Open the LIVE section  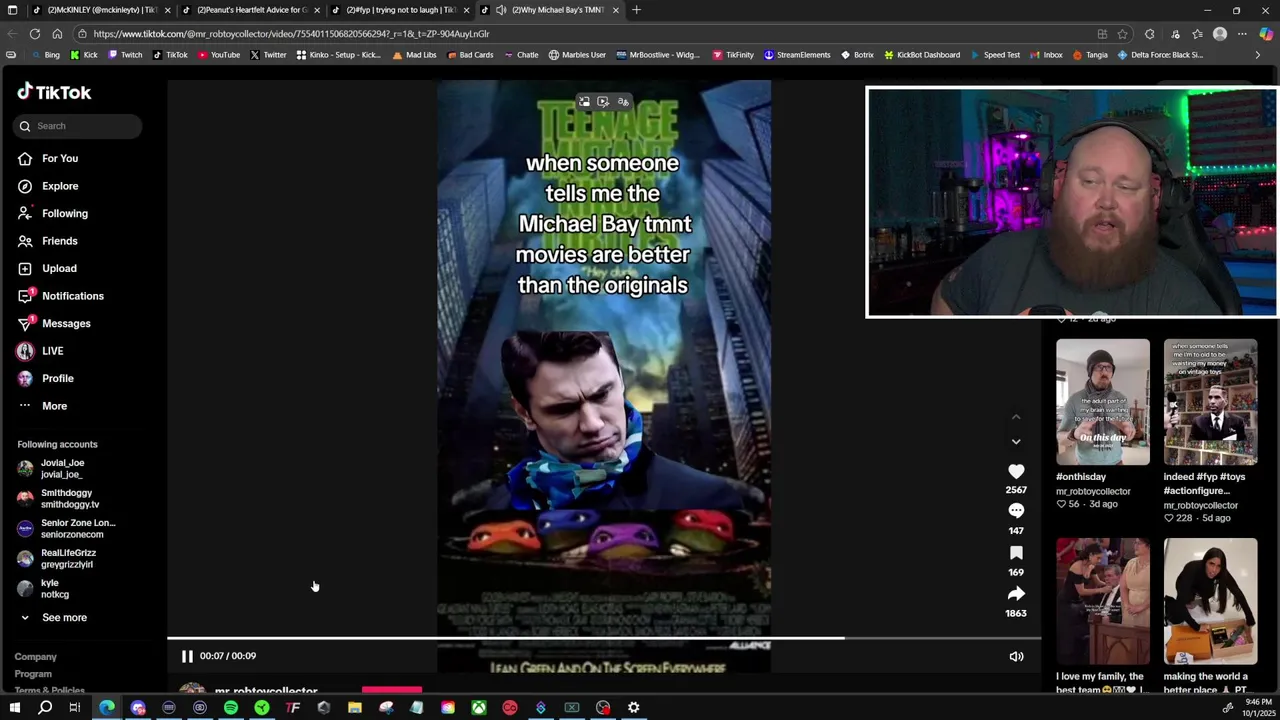coord(53,351)
